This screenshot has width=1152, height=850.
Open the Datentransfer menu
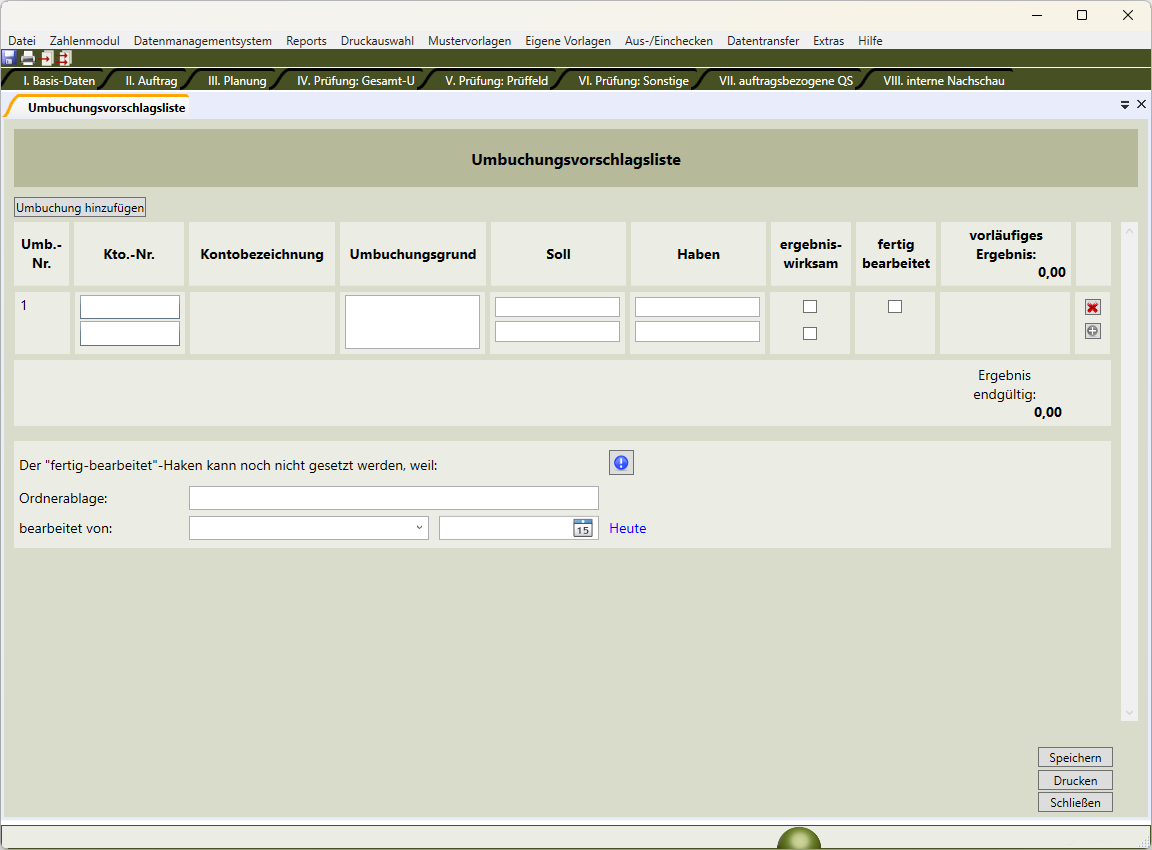tap(763, 41)
